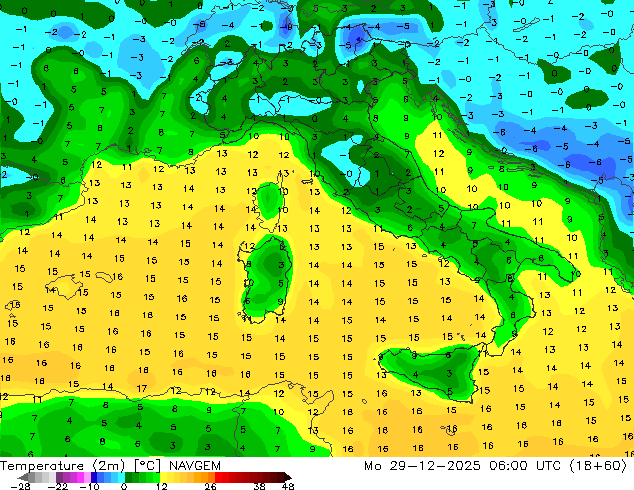Click the "-10" legend label
This screenshot has height=490, width=634.
[x=89, y=486]
